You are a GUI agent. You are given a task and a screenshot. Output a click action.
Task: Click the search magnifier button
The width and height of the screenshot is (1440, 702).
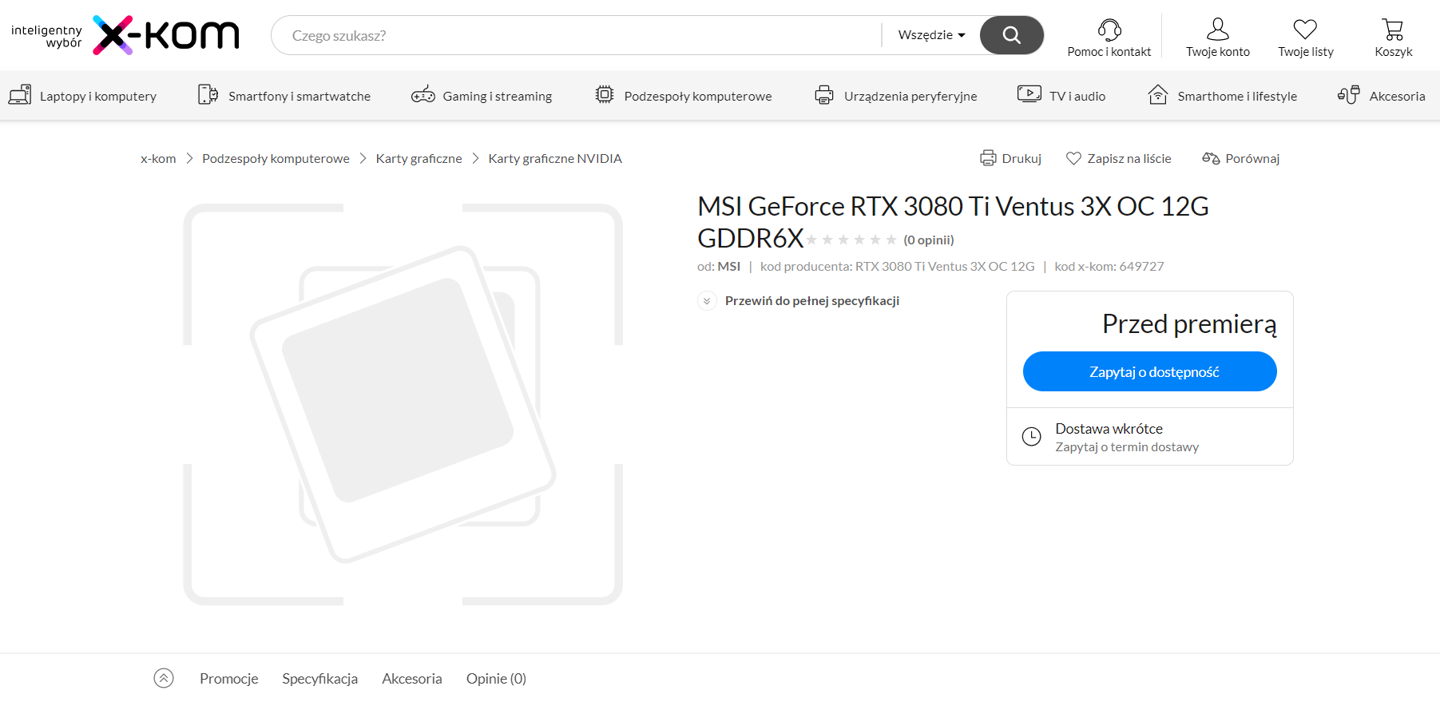pyautogui.click(x=1011, y=35)
